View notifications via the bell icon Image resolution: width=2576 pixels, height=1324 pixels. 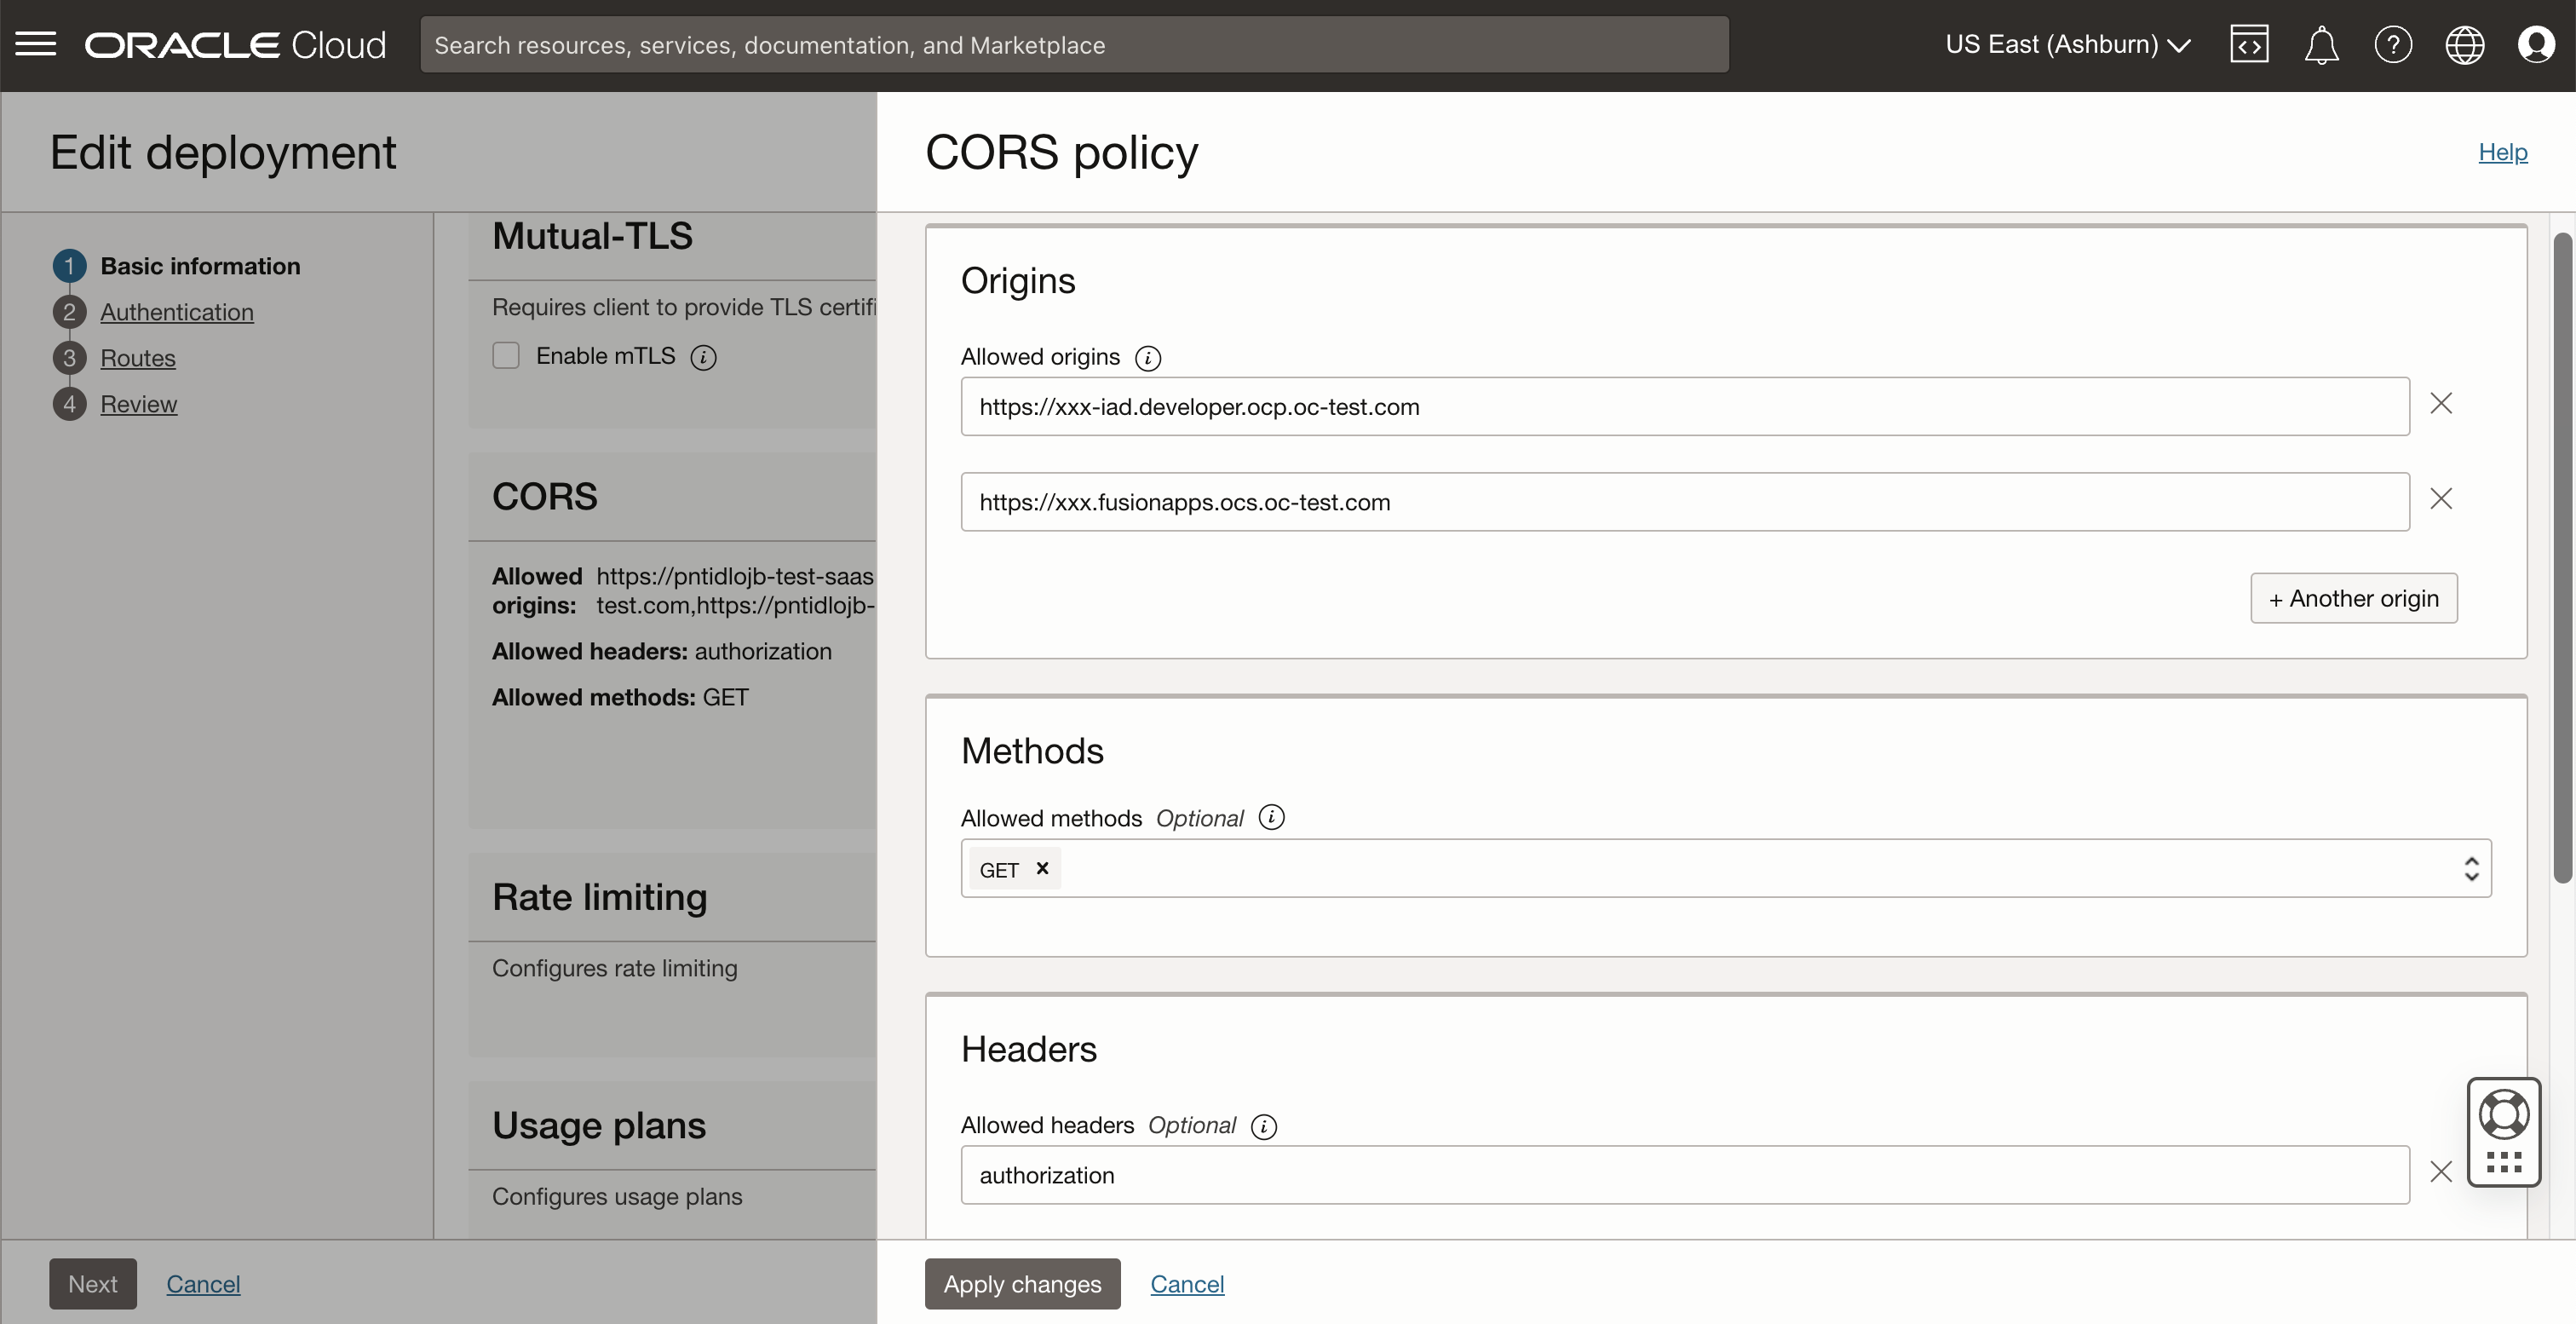(2321, 44)
